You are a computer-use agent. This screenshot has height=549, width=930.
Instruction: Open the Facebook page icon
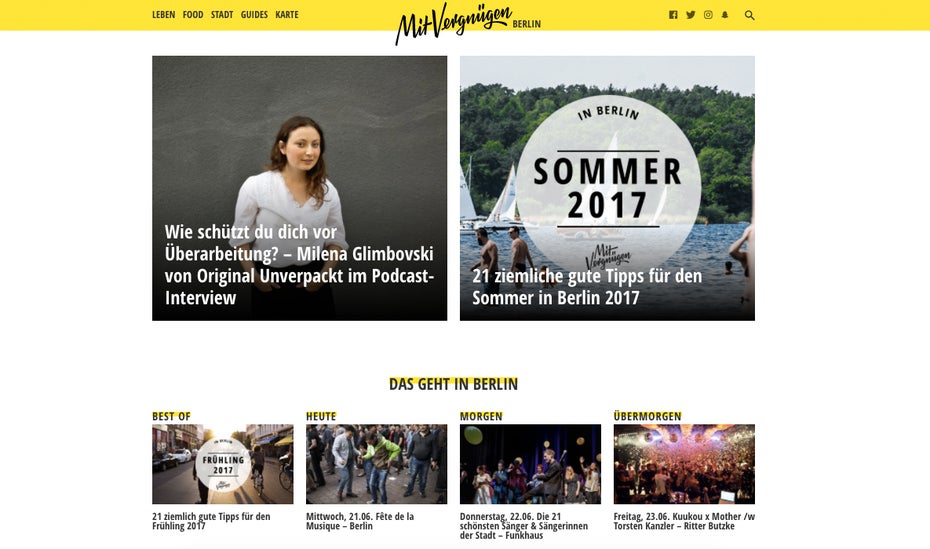[673, 15]
